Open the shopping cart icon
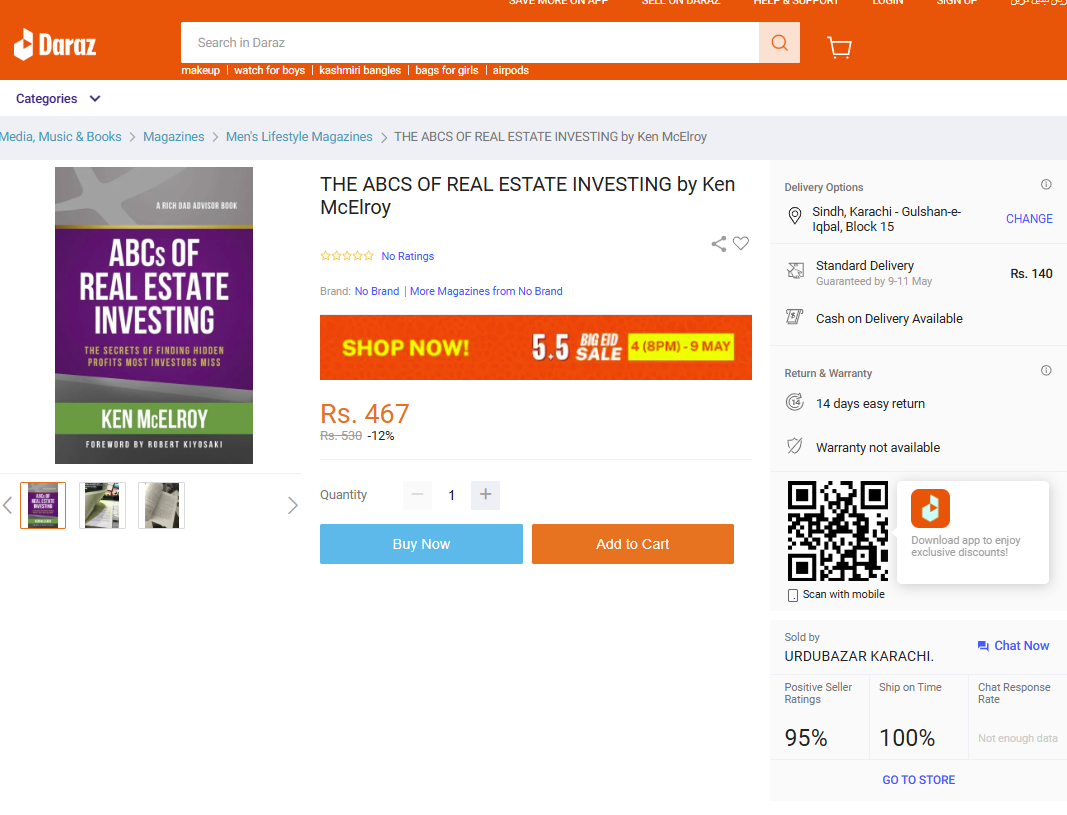1067x815 pixels. (x=839, y=47)
